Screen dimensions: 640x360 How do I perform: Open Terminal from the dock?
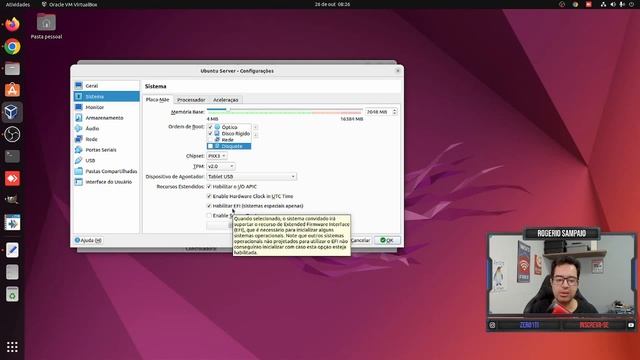(12, 156)
